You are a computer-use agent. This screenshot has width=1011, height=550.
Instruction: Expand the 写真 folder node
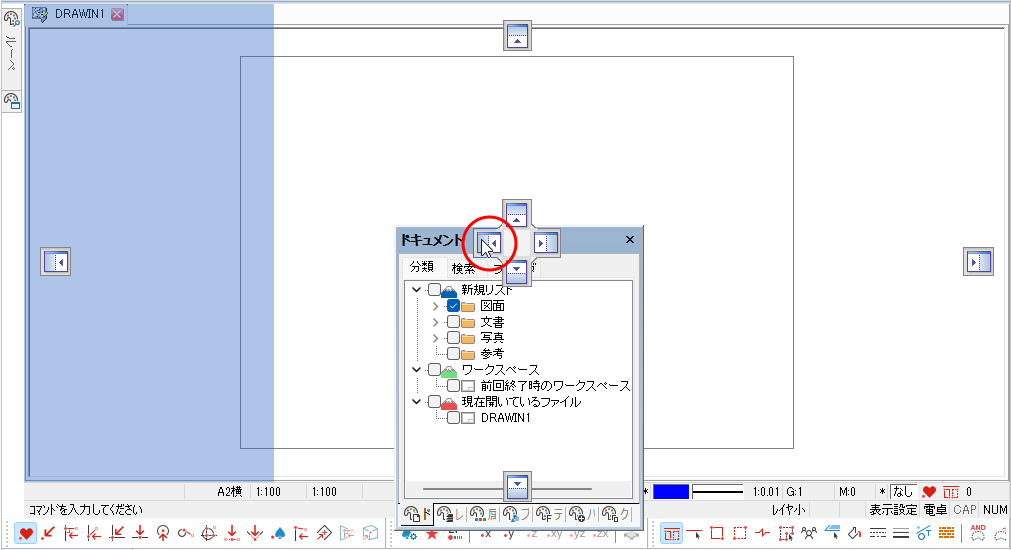point(435,338)
